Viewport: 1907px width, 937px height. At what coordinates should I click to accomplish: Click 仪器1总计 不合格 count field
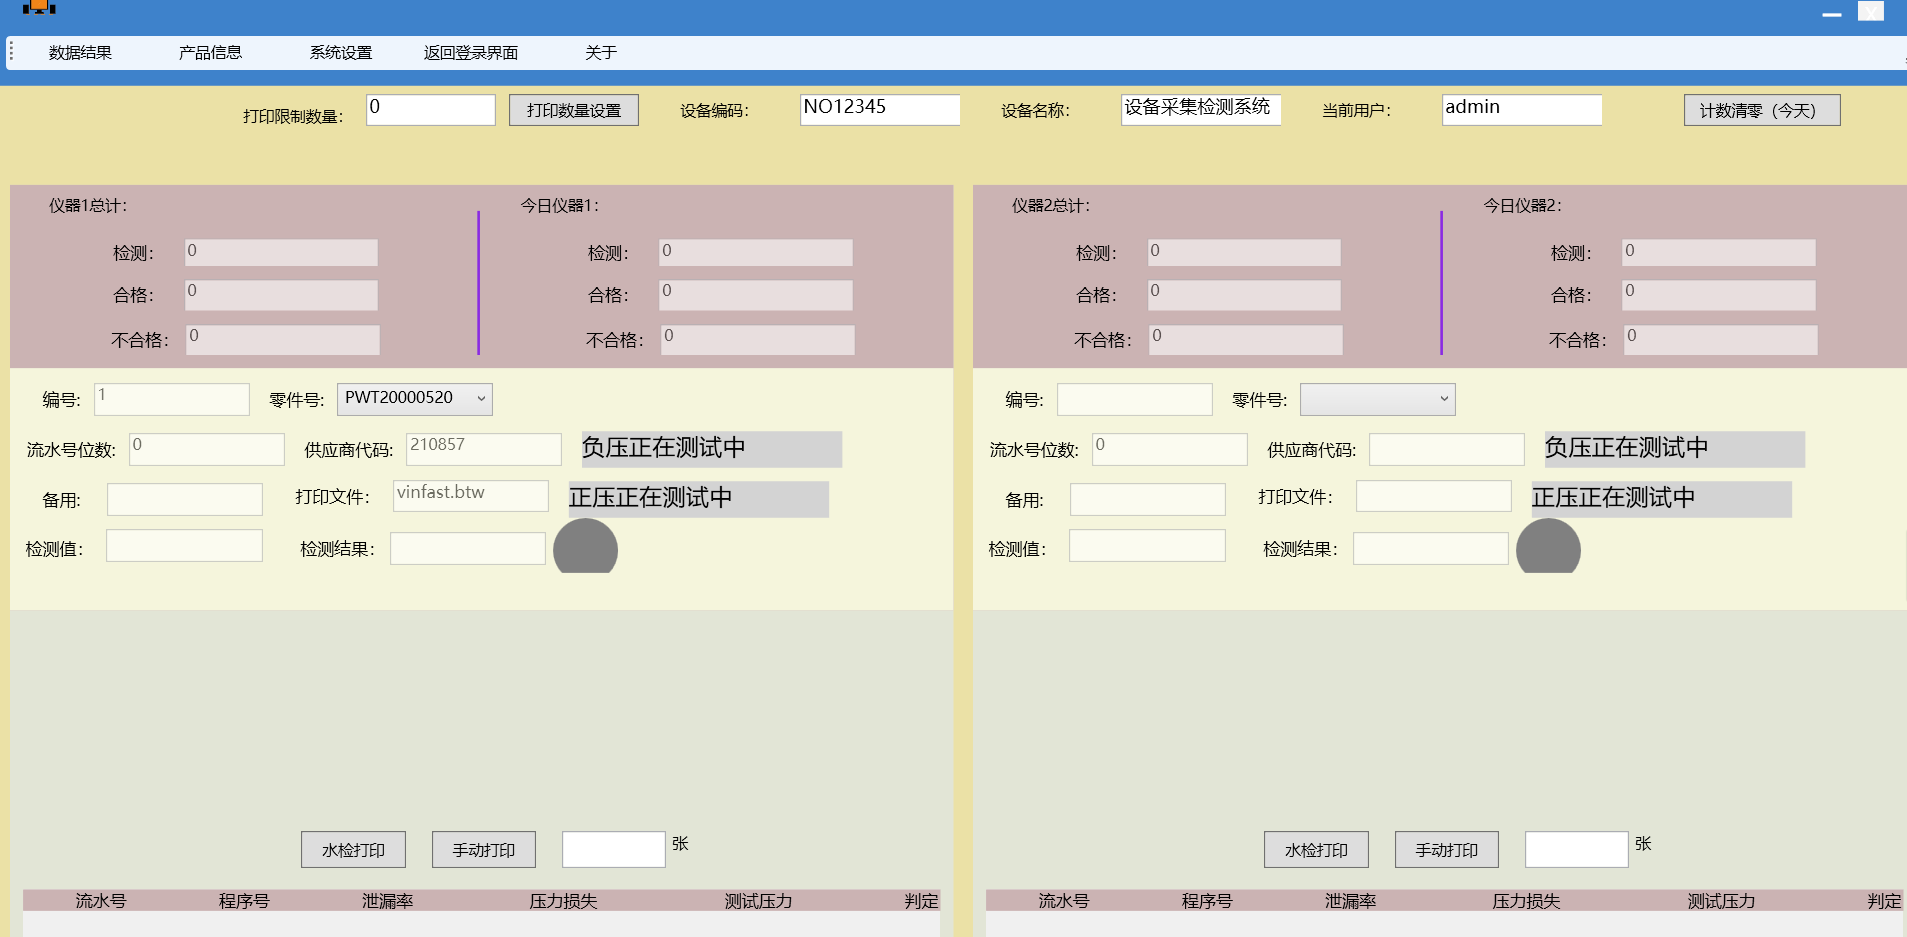click(x=283, y=340)
